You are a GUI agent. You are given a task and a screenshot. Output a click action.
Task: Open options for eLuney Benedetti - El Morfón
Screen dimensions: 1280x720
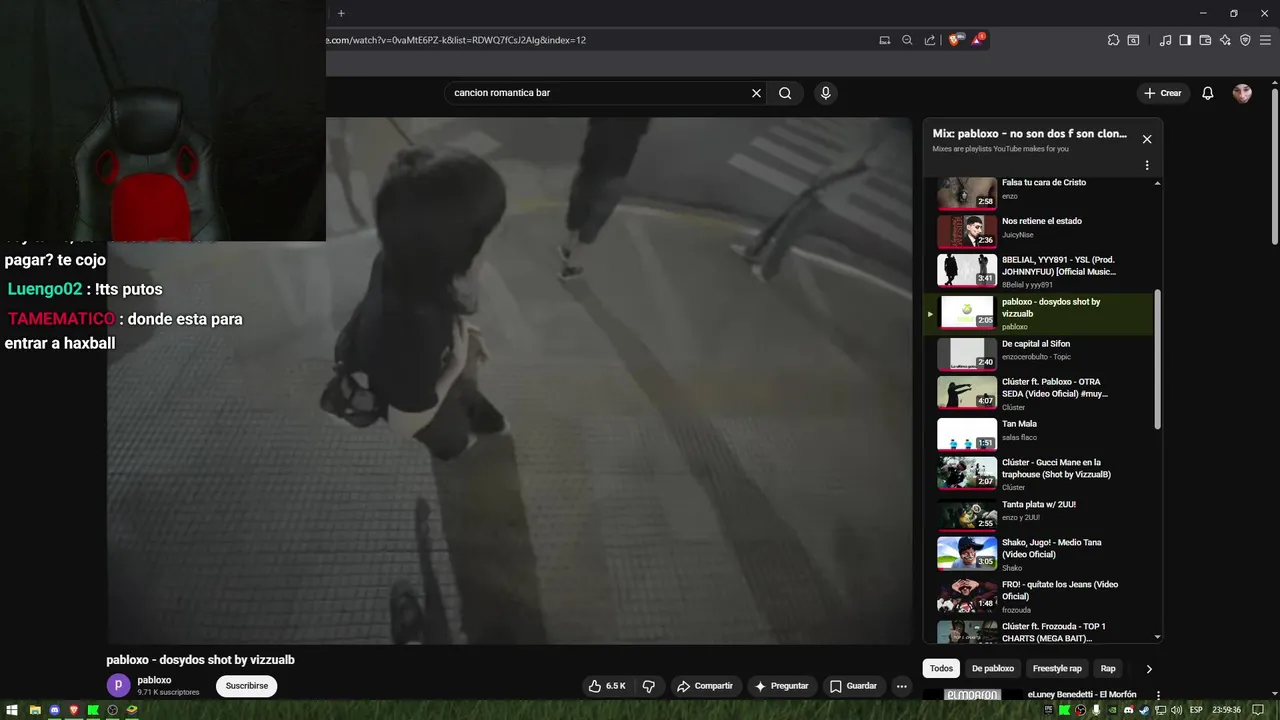(1158, 694)
